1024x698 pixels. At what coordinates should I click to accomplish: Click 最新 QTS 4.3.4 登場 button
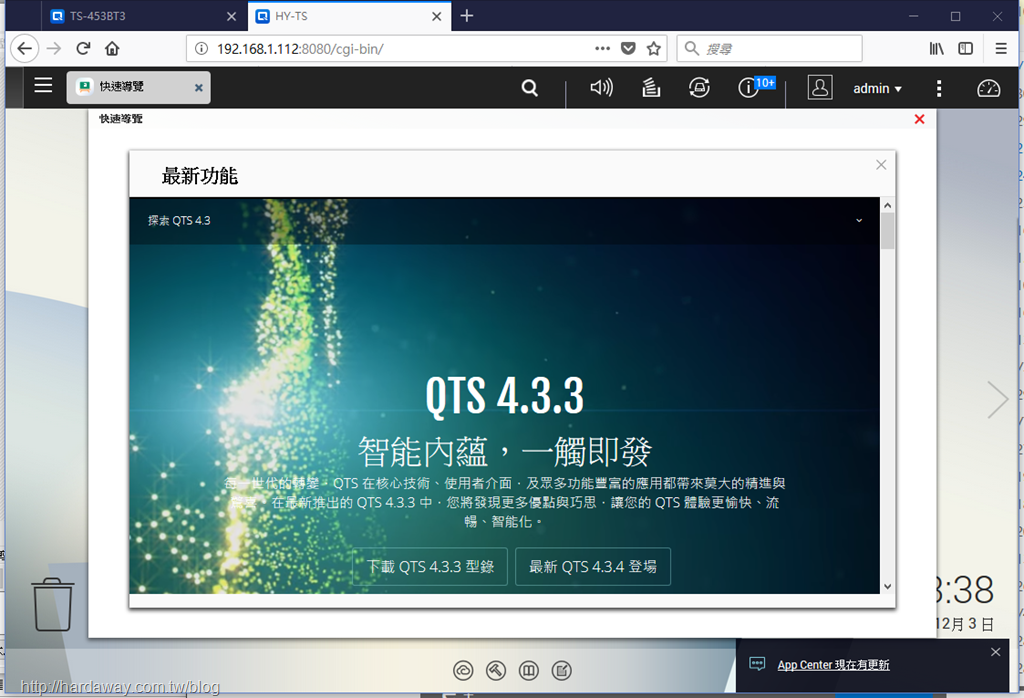592,566
